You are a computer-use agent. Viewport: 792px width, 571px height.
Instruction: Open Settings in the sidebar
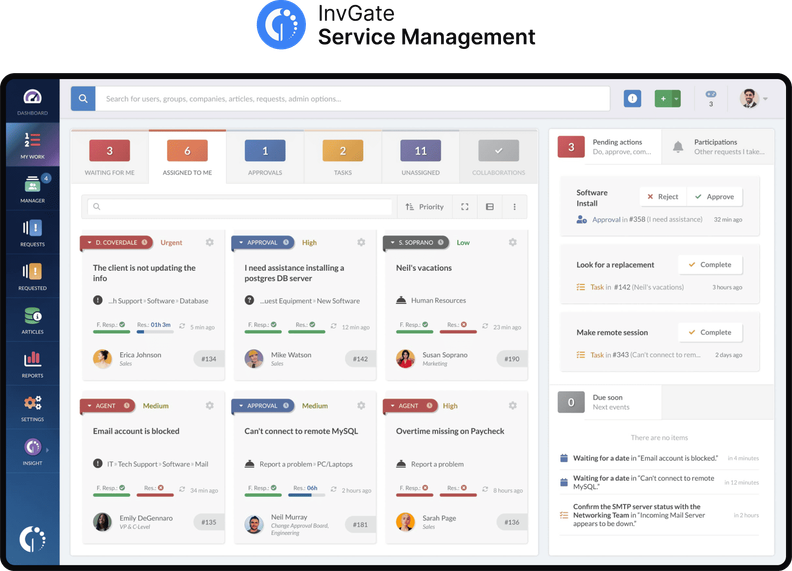(32, 408)
